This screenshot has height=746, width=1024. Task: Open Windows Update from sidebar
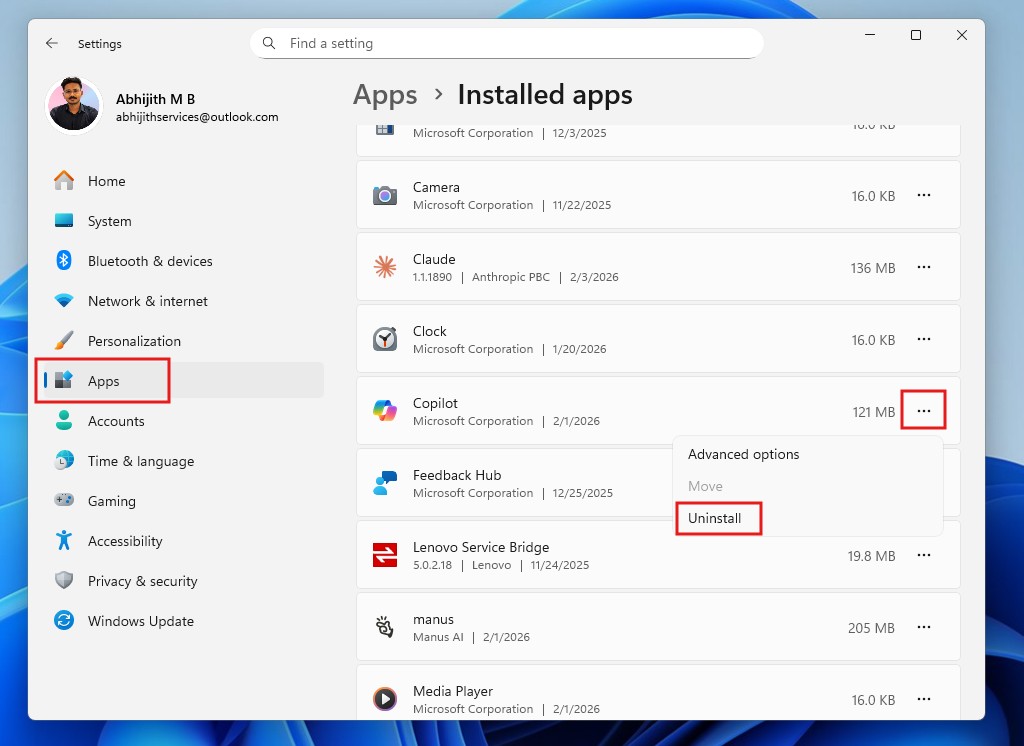point(141,621)
